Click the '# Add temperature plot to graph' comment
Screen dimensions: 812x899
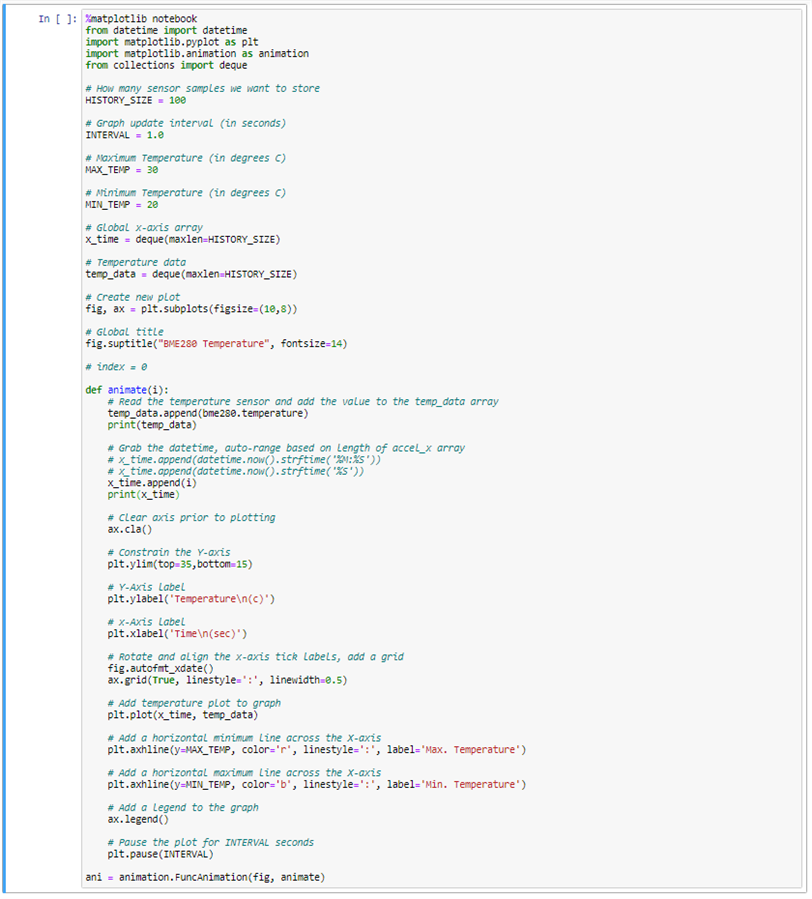(194, 703)
